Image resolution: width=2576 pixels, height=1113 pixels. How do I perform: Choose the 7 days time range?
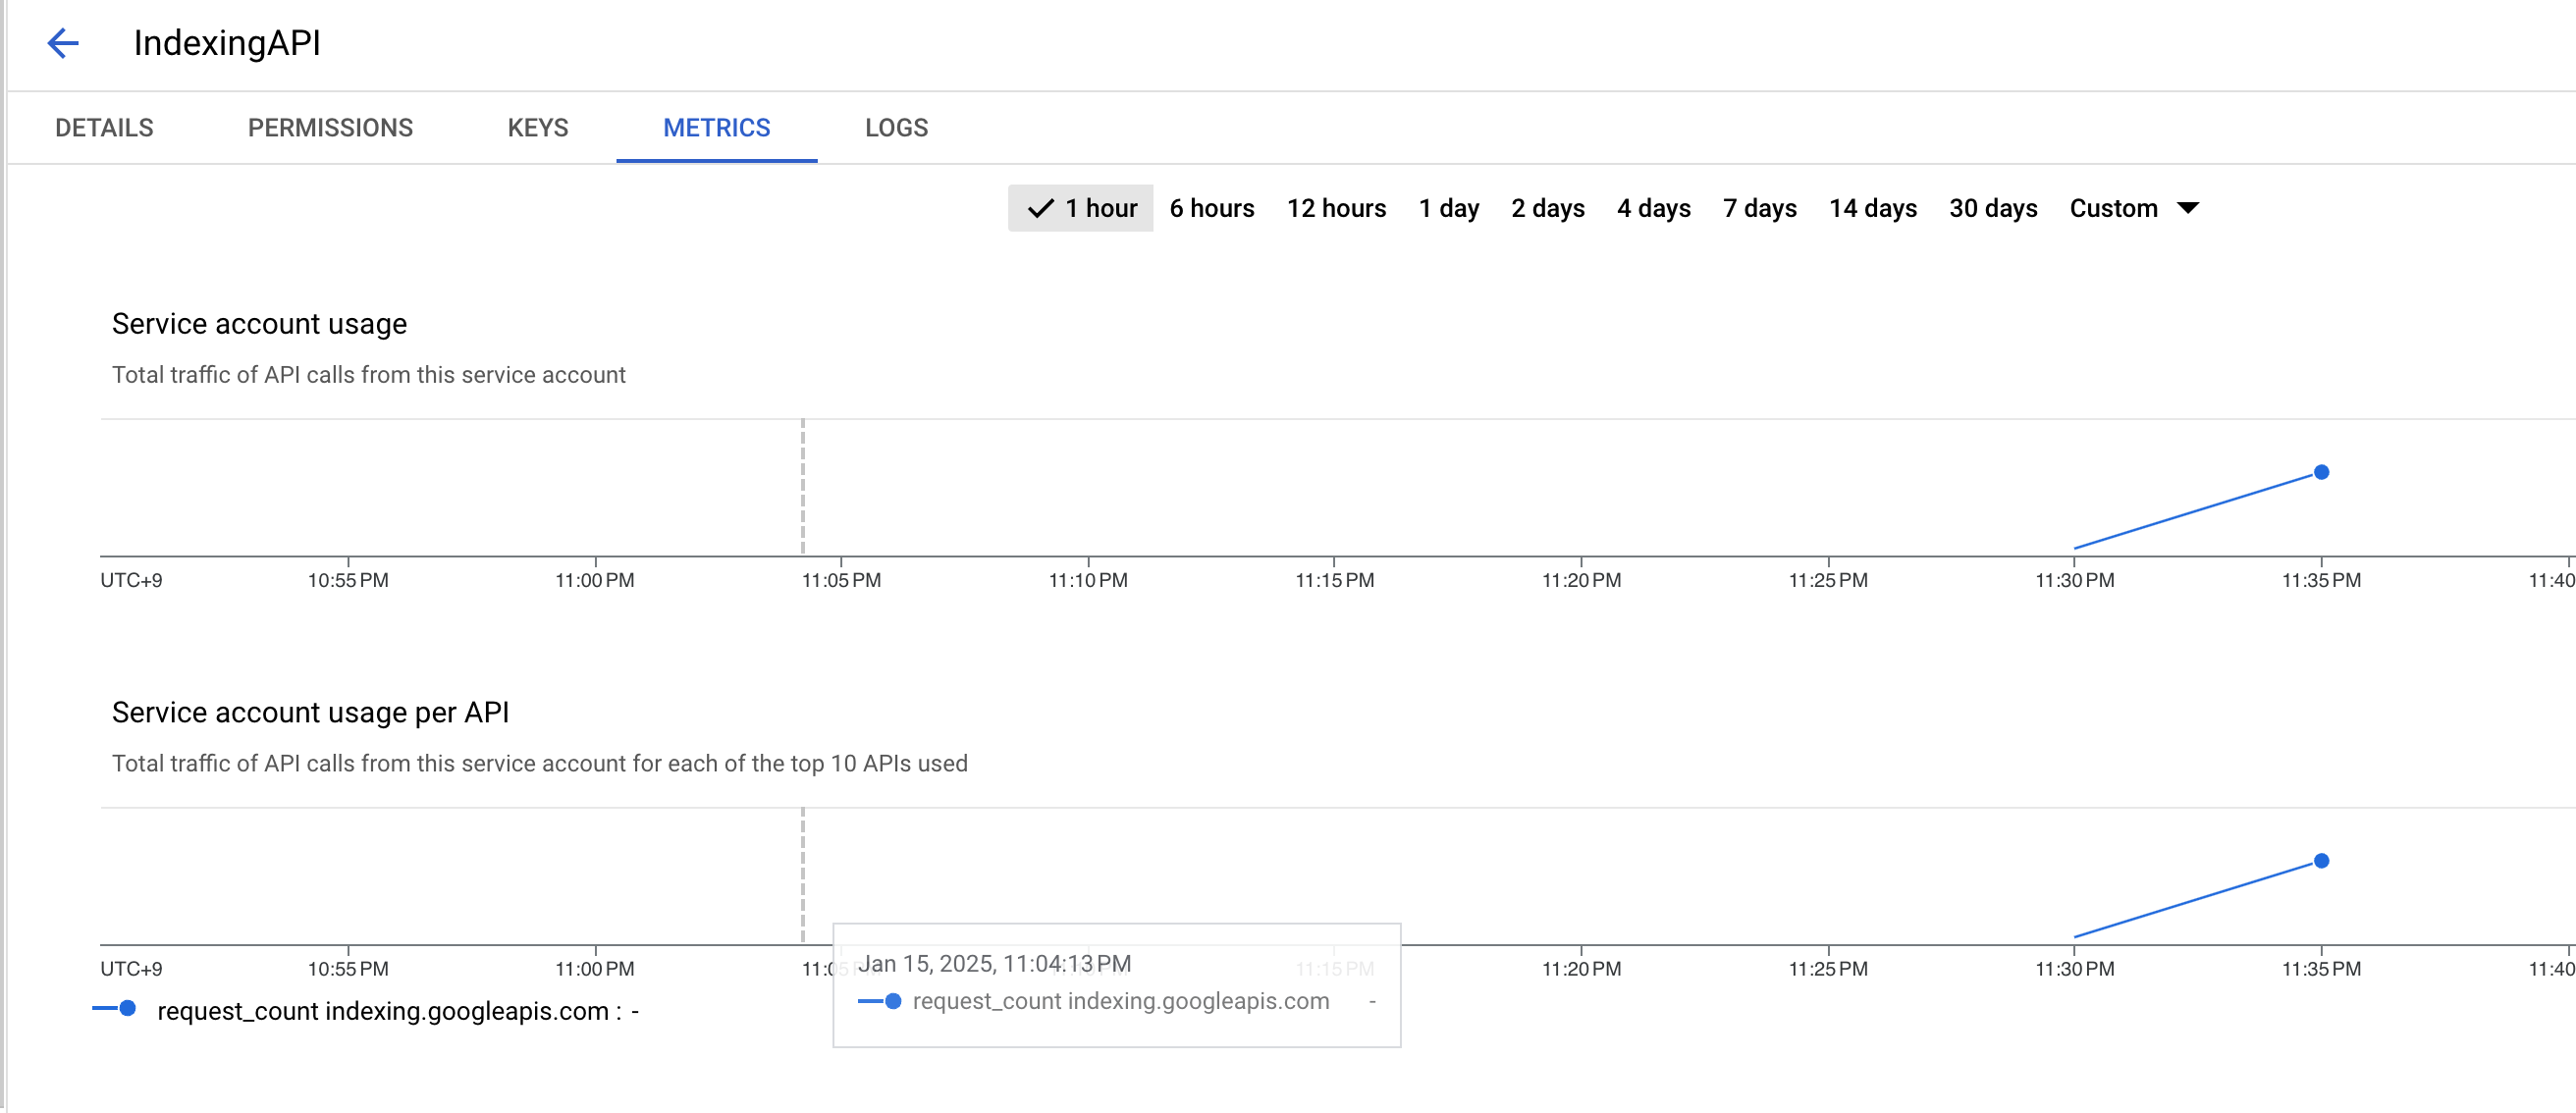pos(1759,208)
